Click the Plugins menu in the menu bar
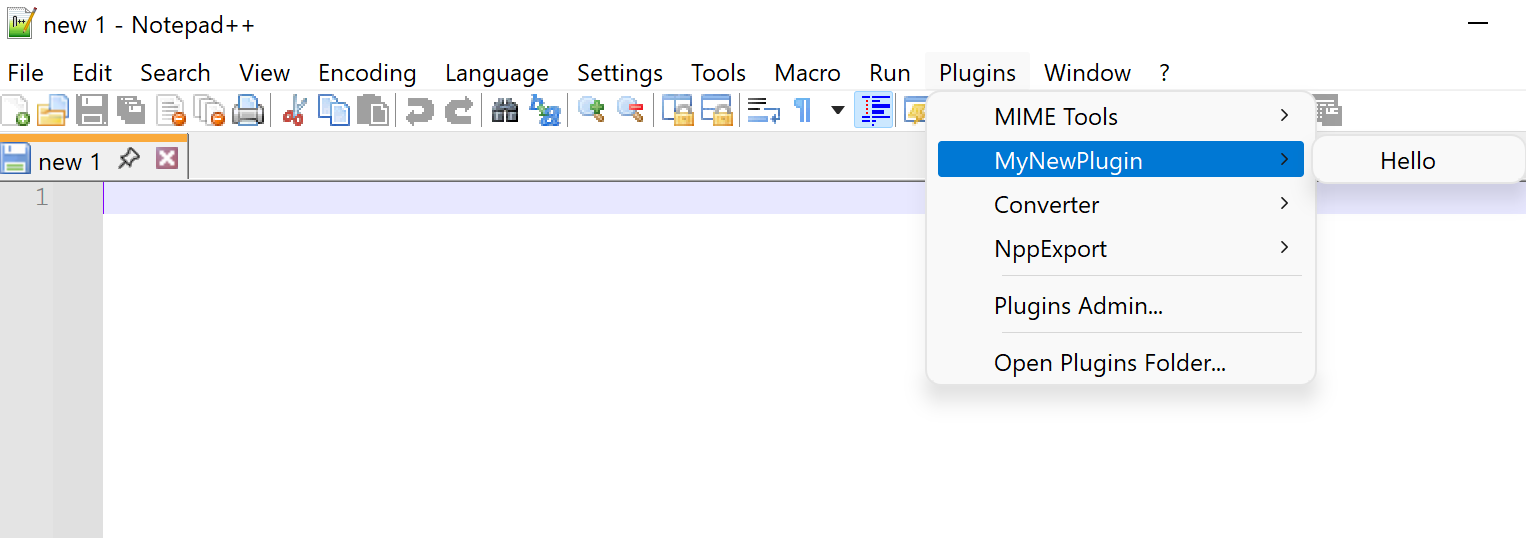1526x538 pixels. coord(978,73)
